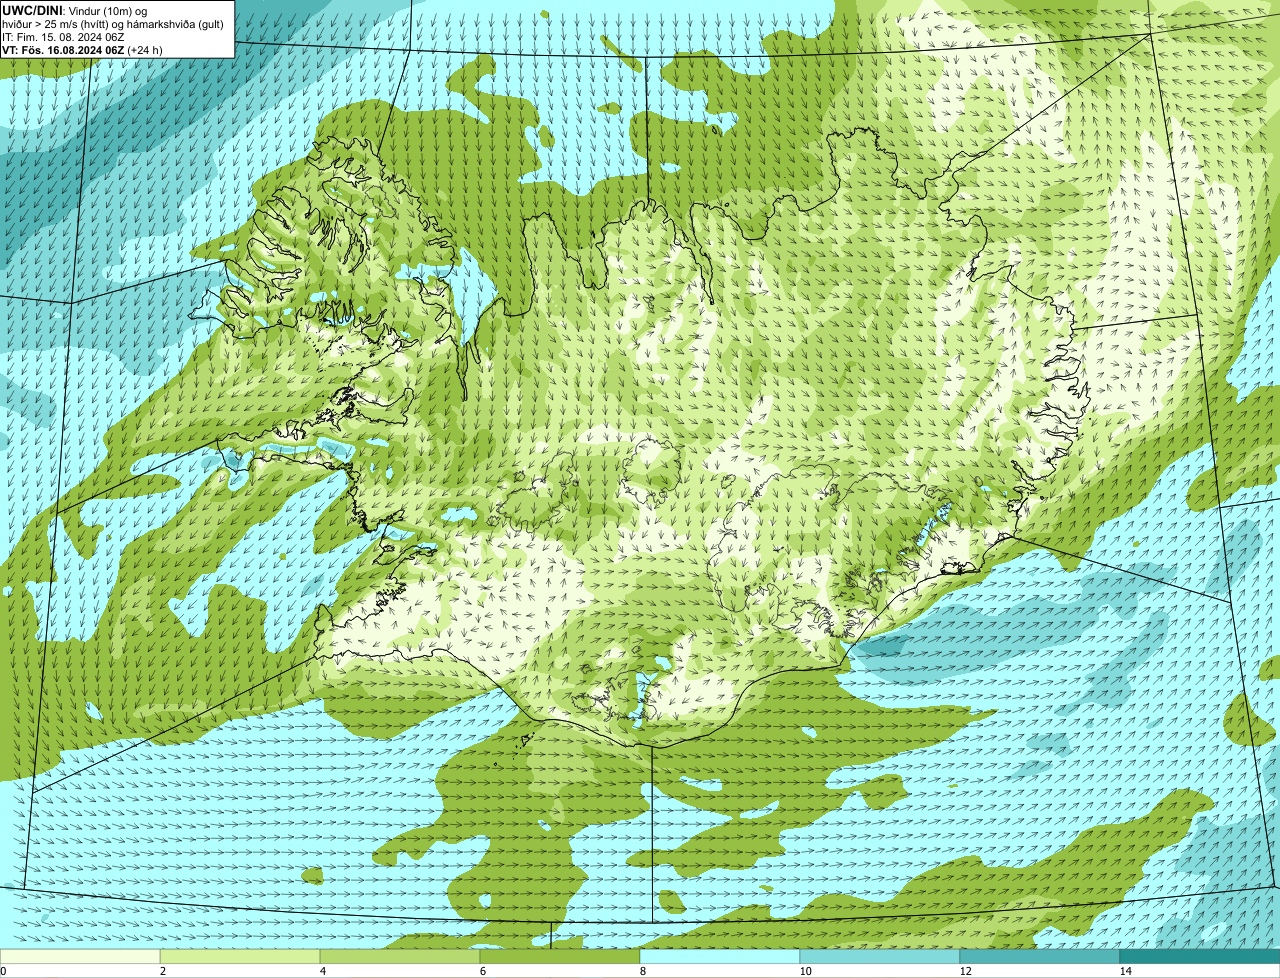Click the '12' tick label on the color scale

click(965, 971)
